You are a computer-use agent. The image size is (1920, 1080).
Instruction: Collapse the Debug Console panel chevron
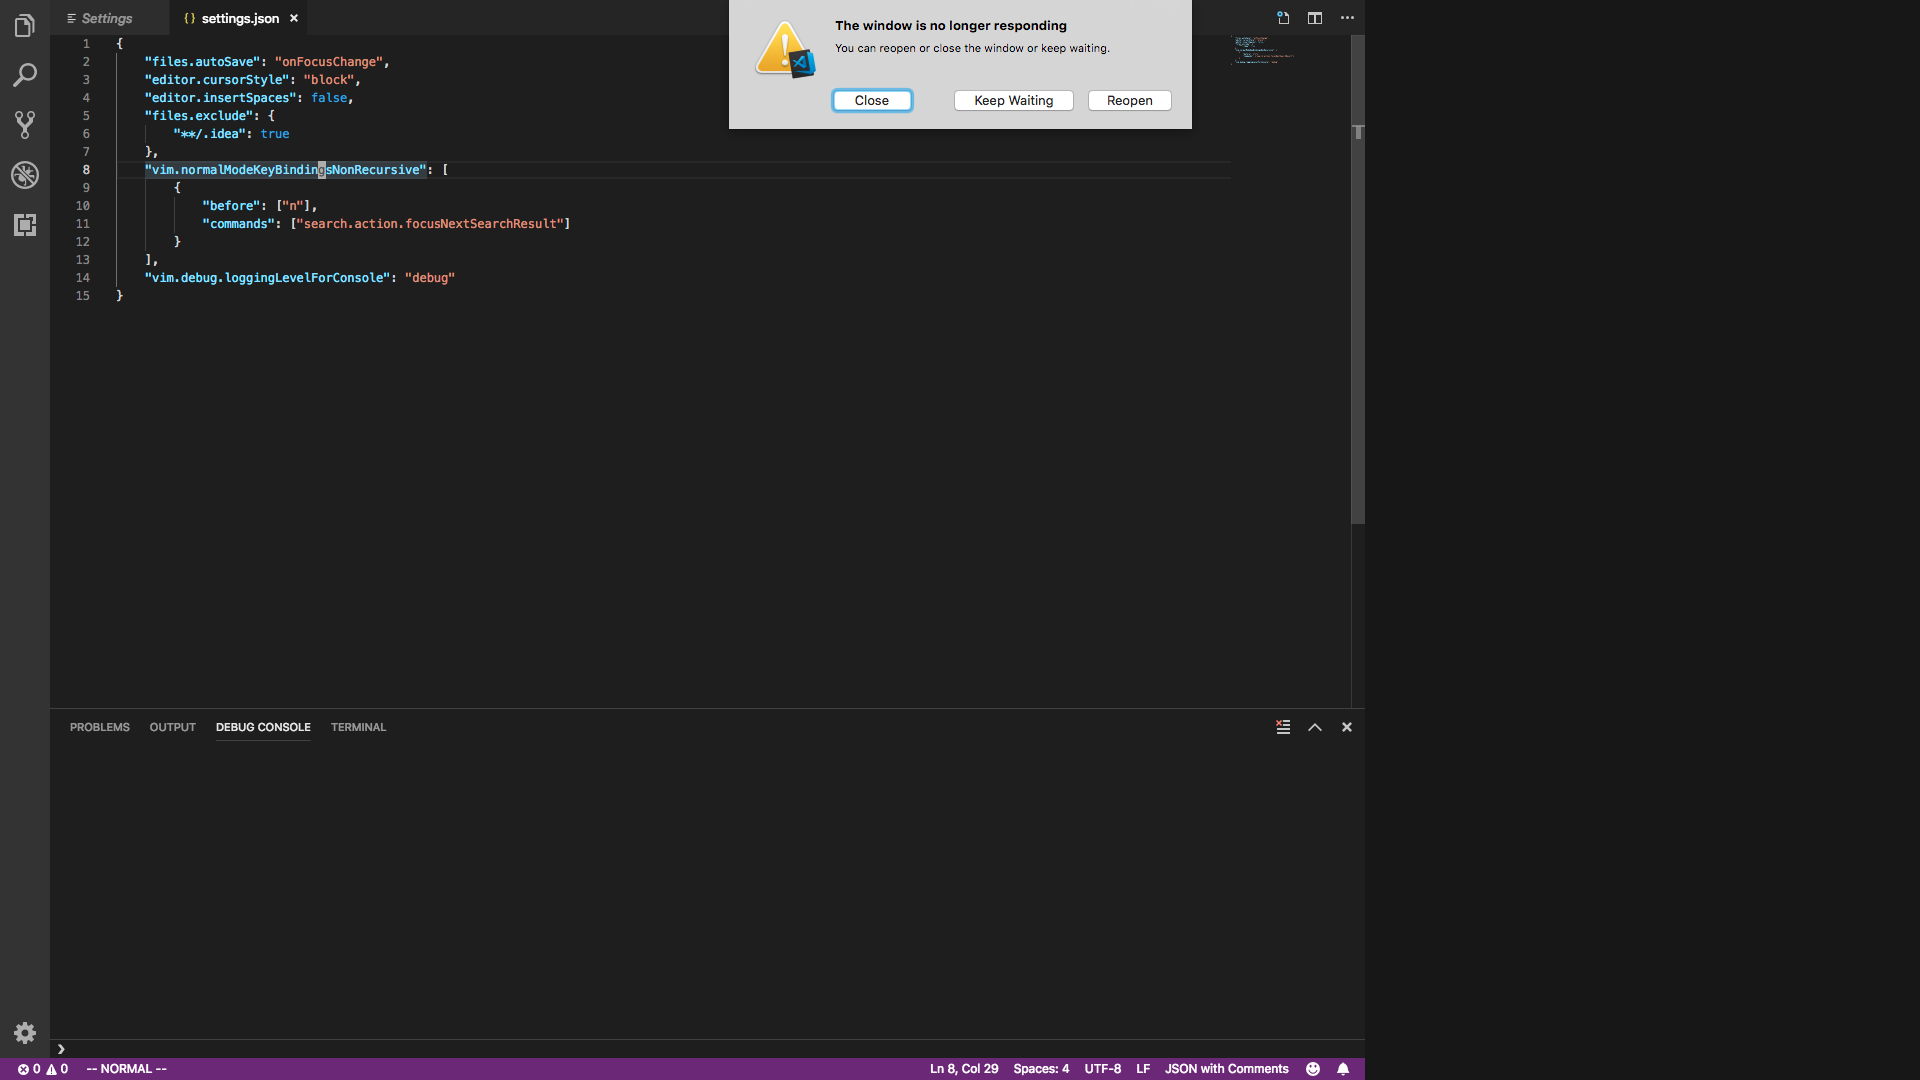[1314, 727]
